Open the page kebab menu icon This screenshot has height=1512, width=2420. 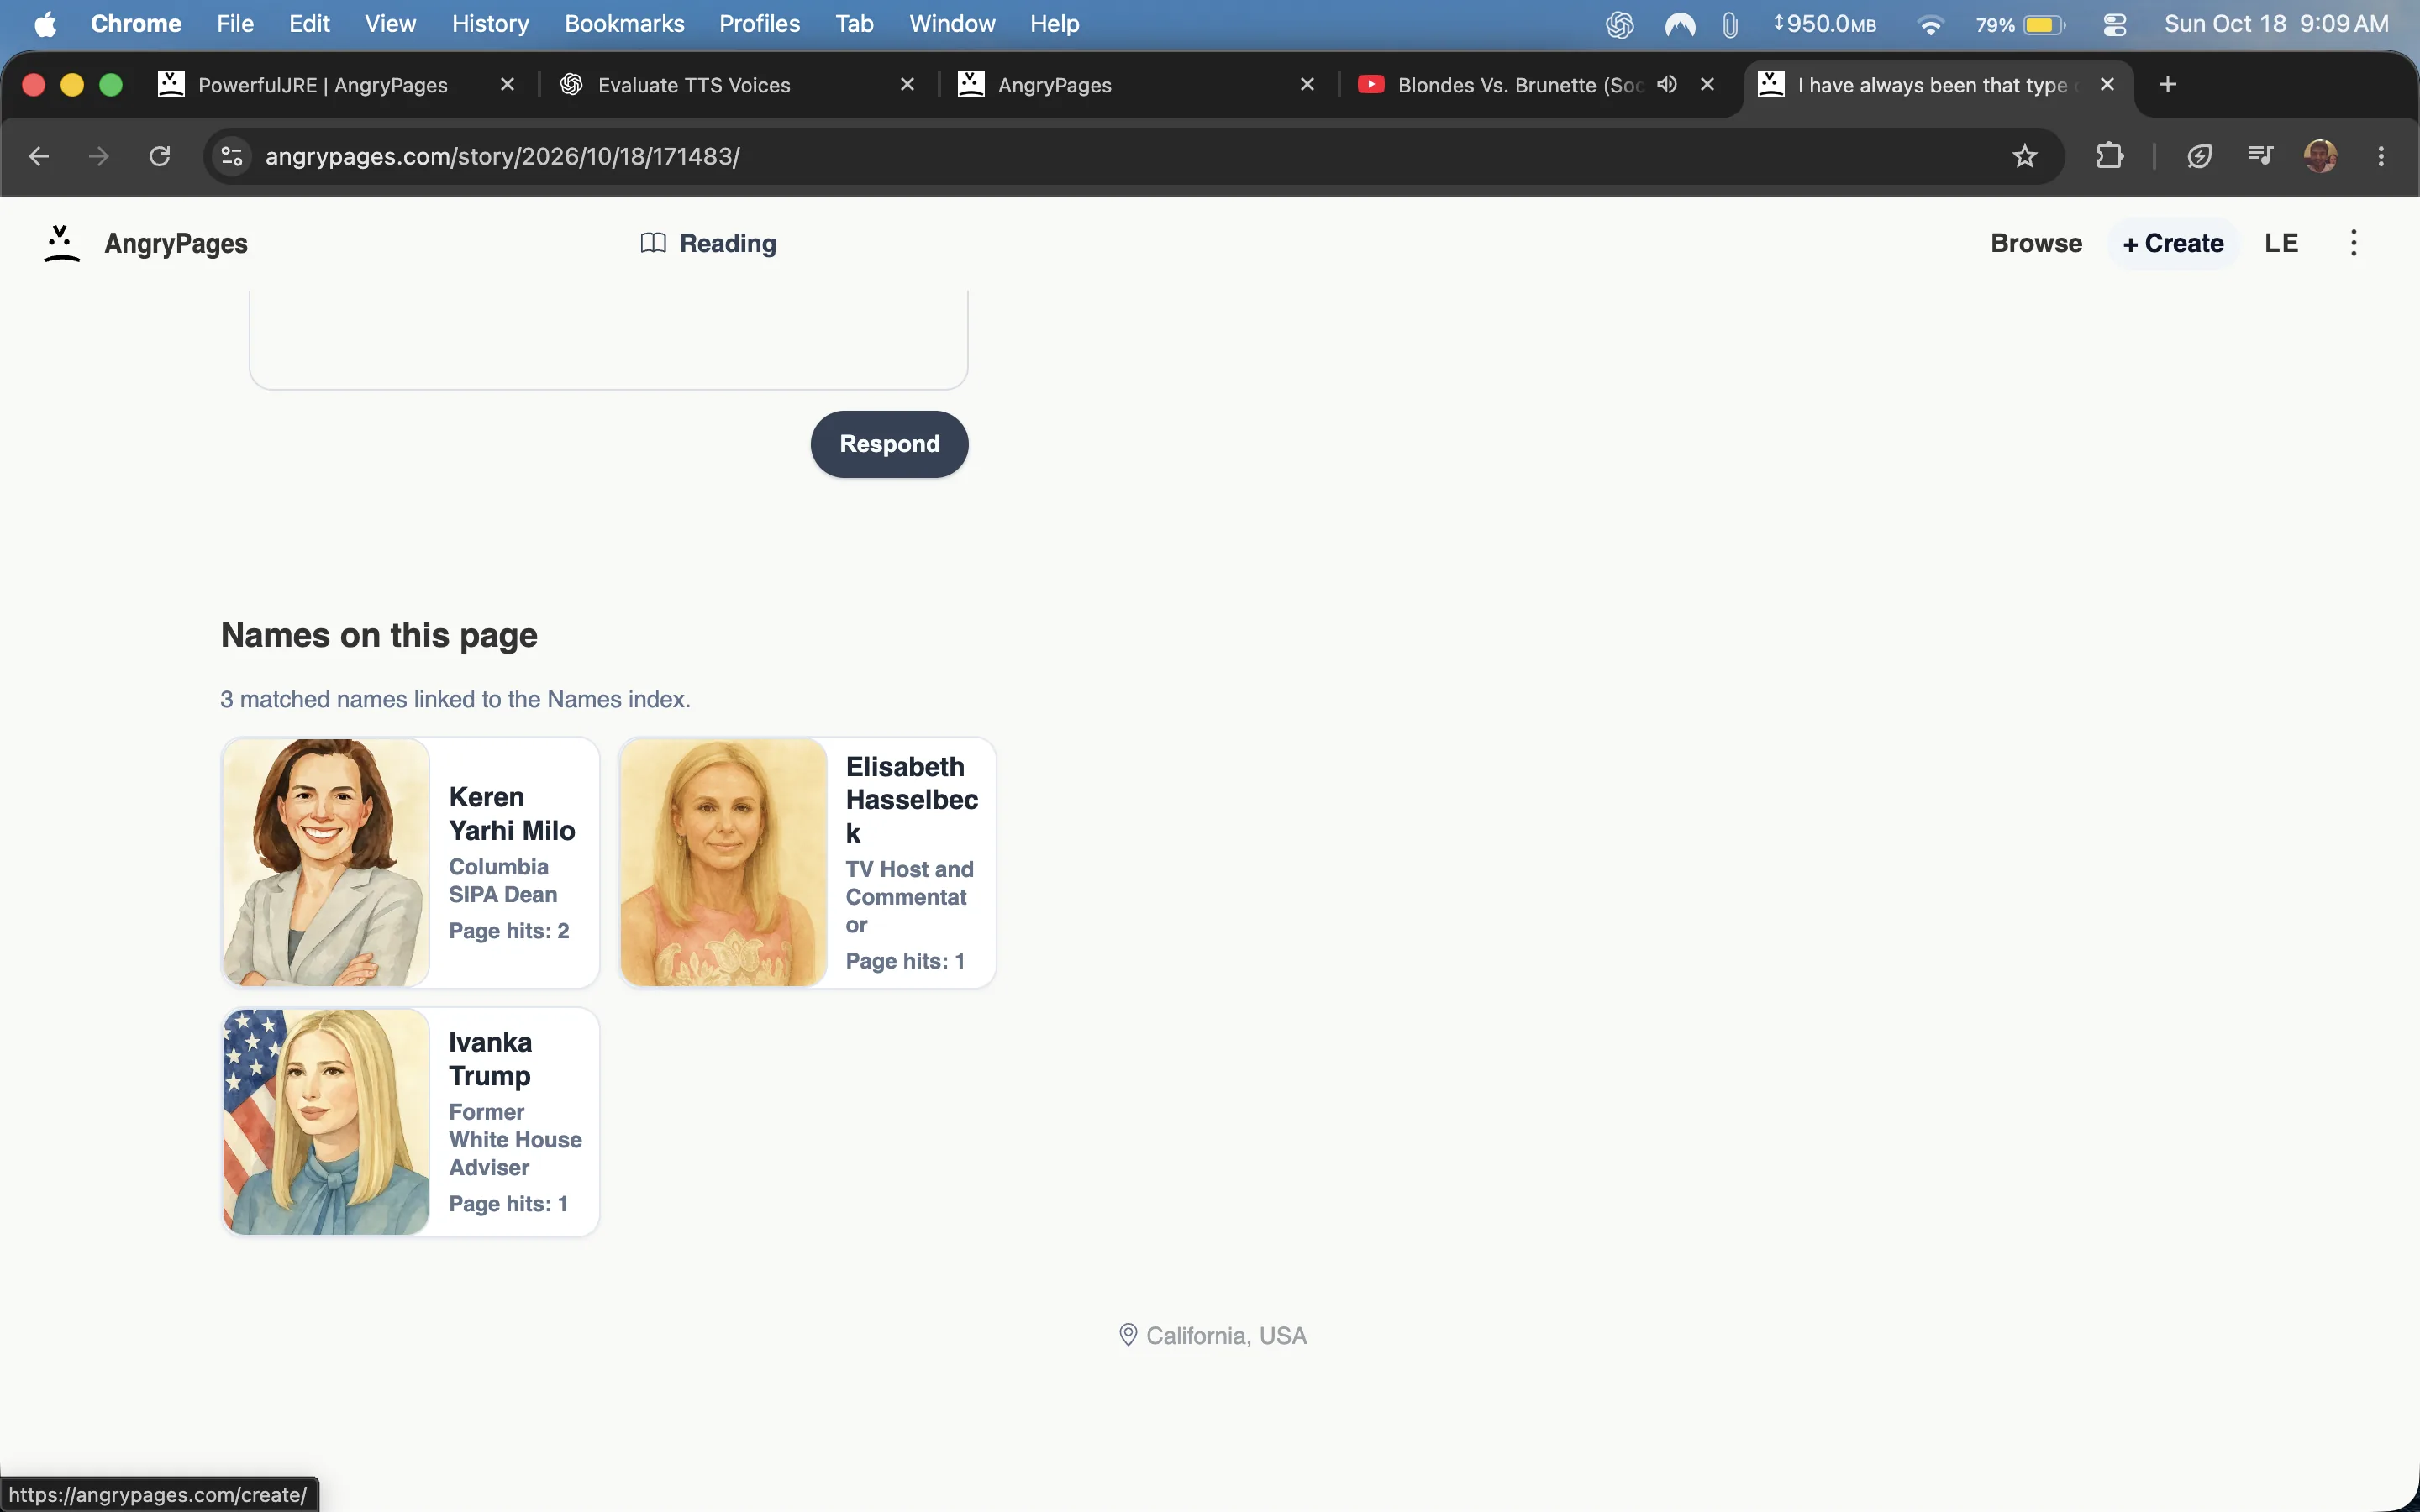point(2353,243)
